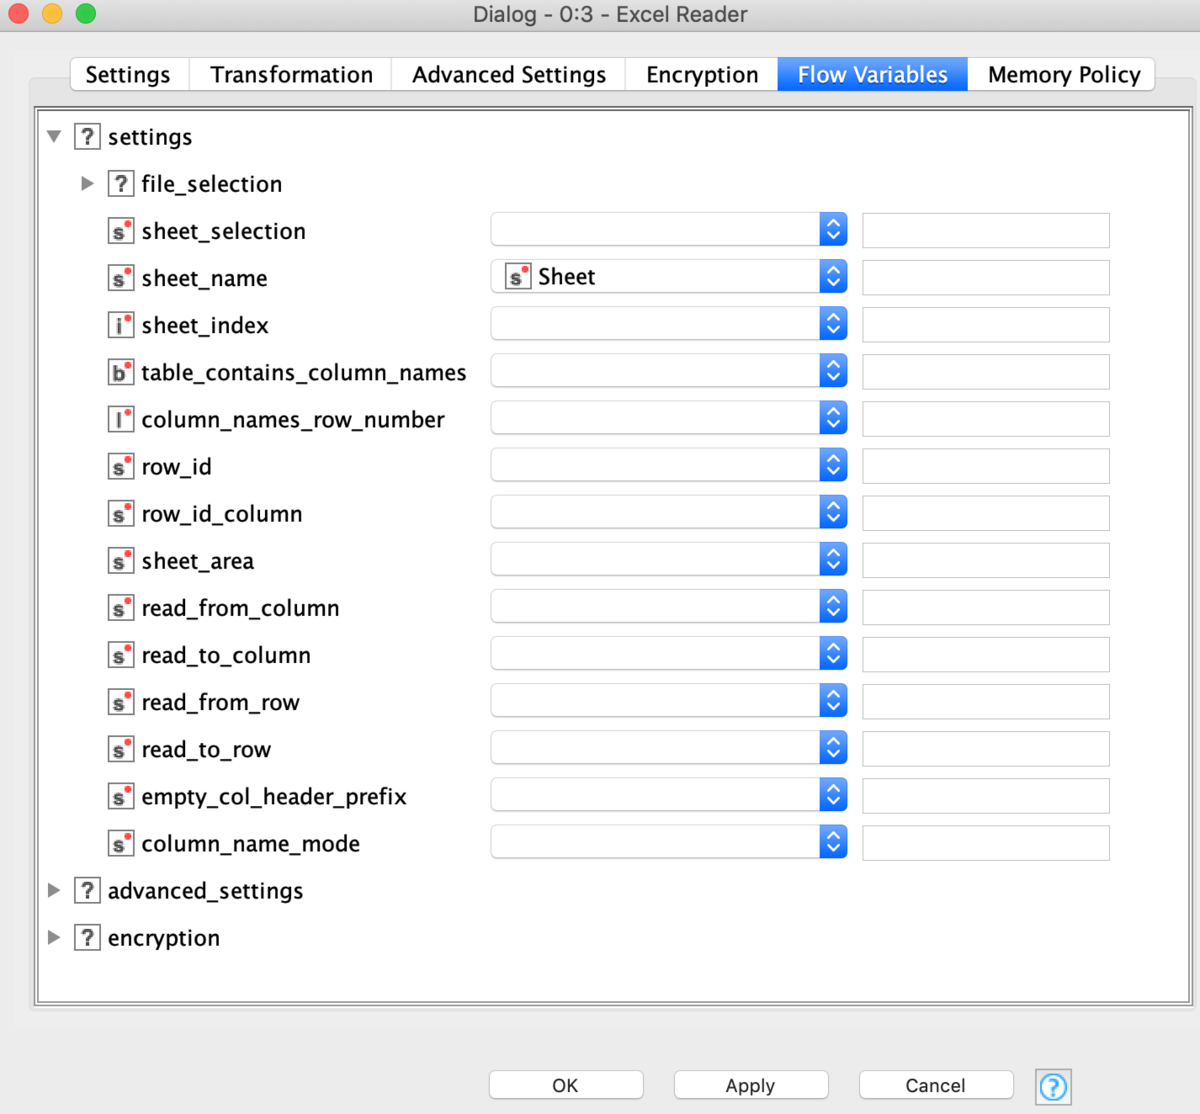Open the read_to_row variable dropdown
The height and width of the screenshot is (1114, 1200).
click(x=669, y=747)
